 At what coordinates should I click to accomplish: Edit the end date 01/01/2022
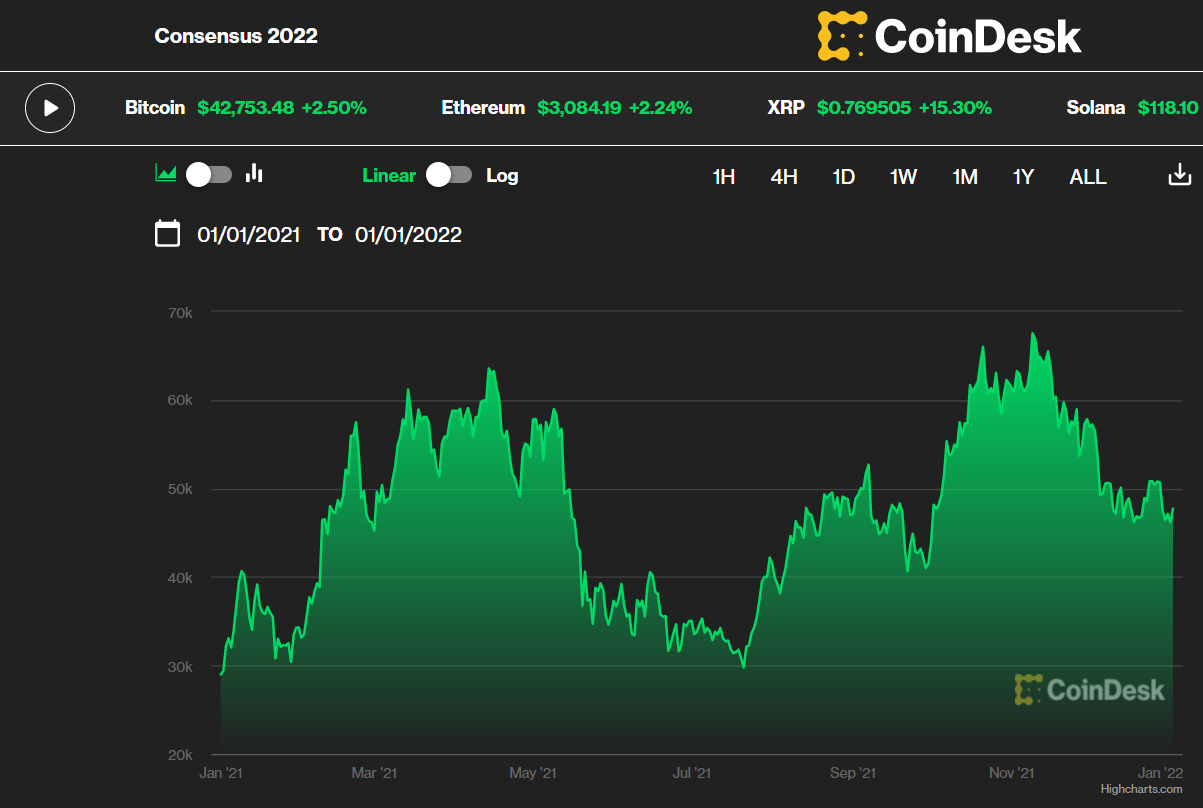point(409,235)
